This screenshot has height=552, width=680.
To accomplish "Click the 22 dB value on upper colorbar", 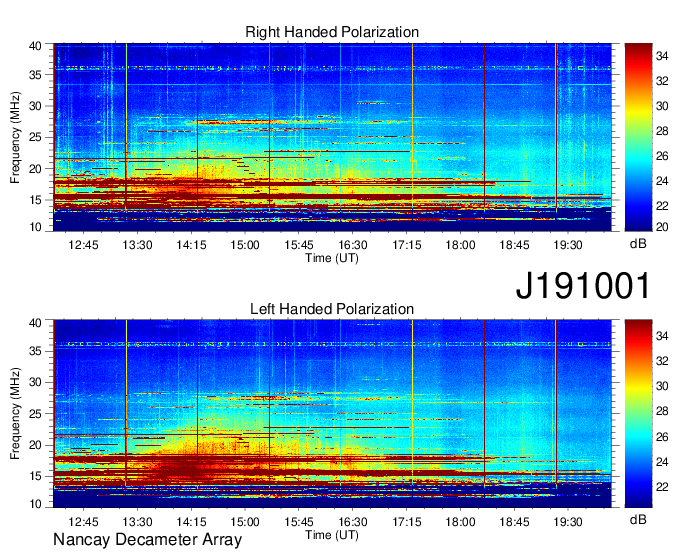I will (x=662, y=206).
